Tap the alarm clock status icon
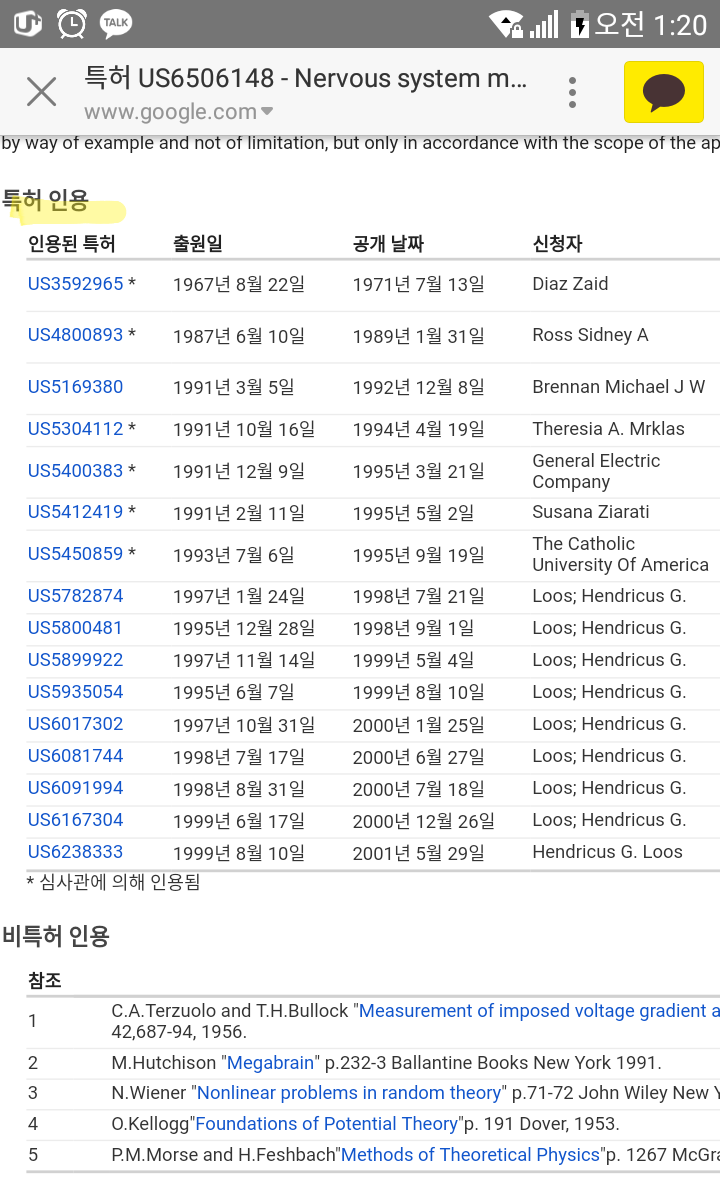The height and width of the screenshot is (1187, 720). [72, 23]
